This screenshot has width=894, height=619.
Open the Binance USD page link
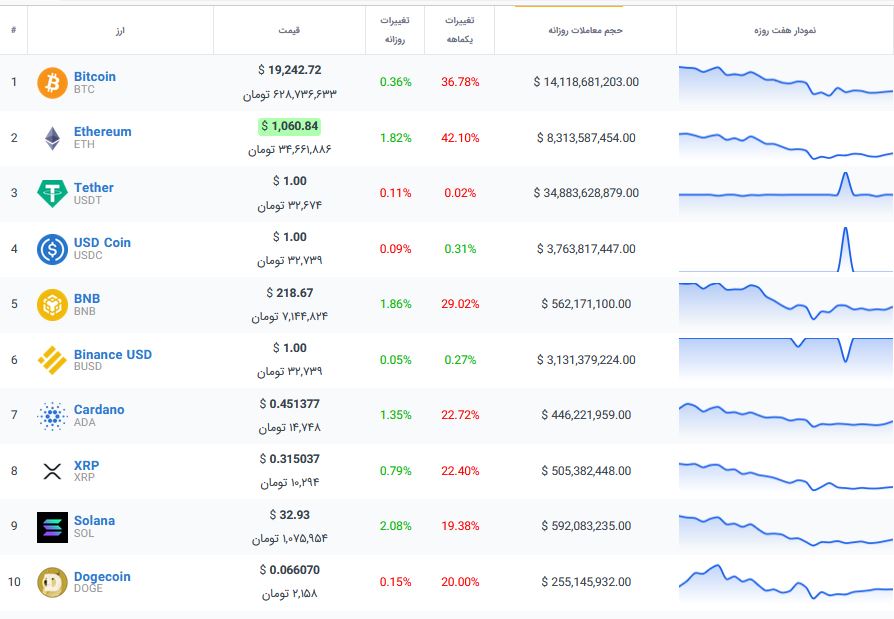[x=113, y=355]
